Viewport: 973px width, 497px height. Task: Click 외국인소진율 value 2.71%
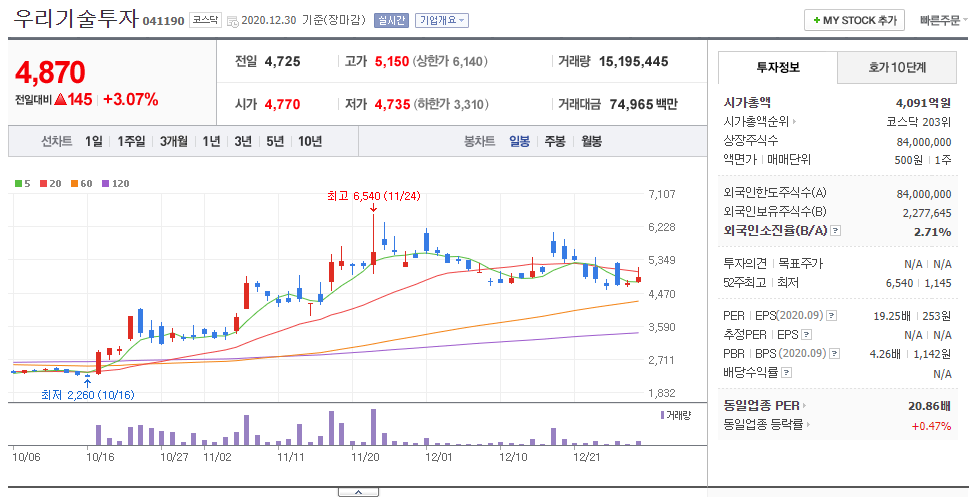tap(932, 232)
